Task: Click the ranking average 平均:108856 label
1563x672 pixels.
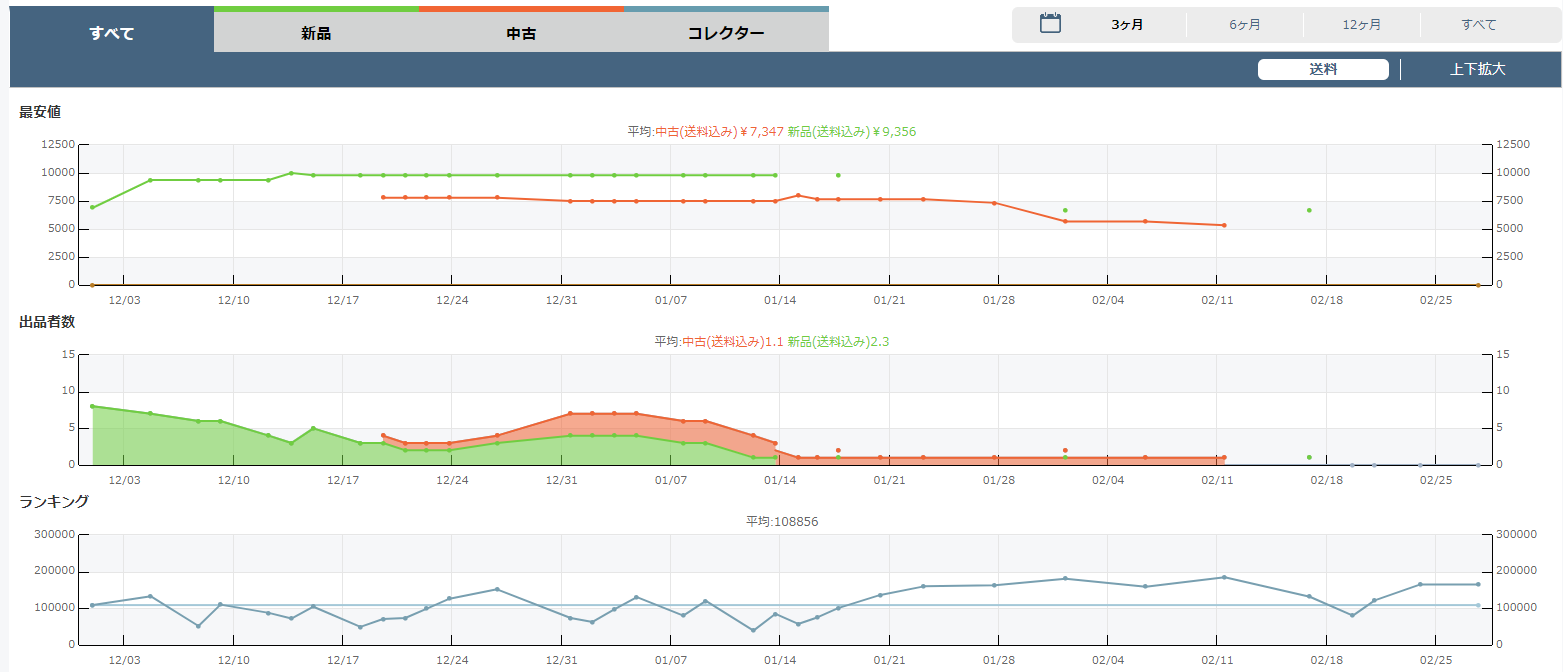Action: (x=782, y=521)
